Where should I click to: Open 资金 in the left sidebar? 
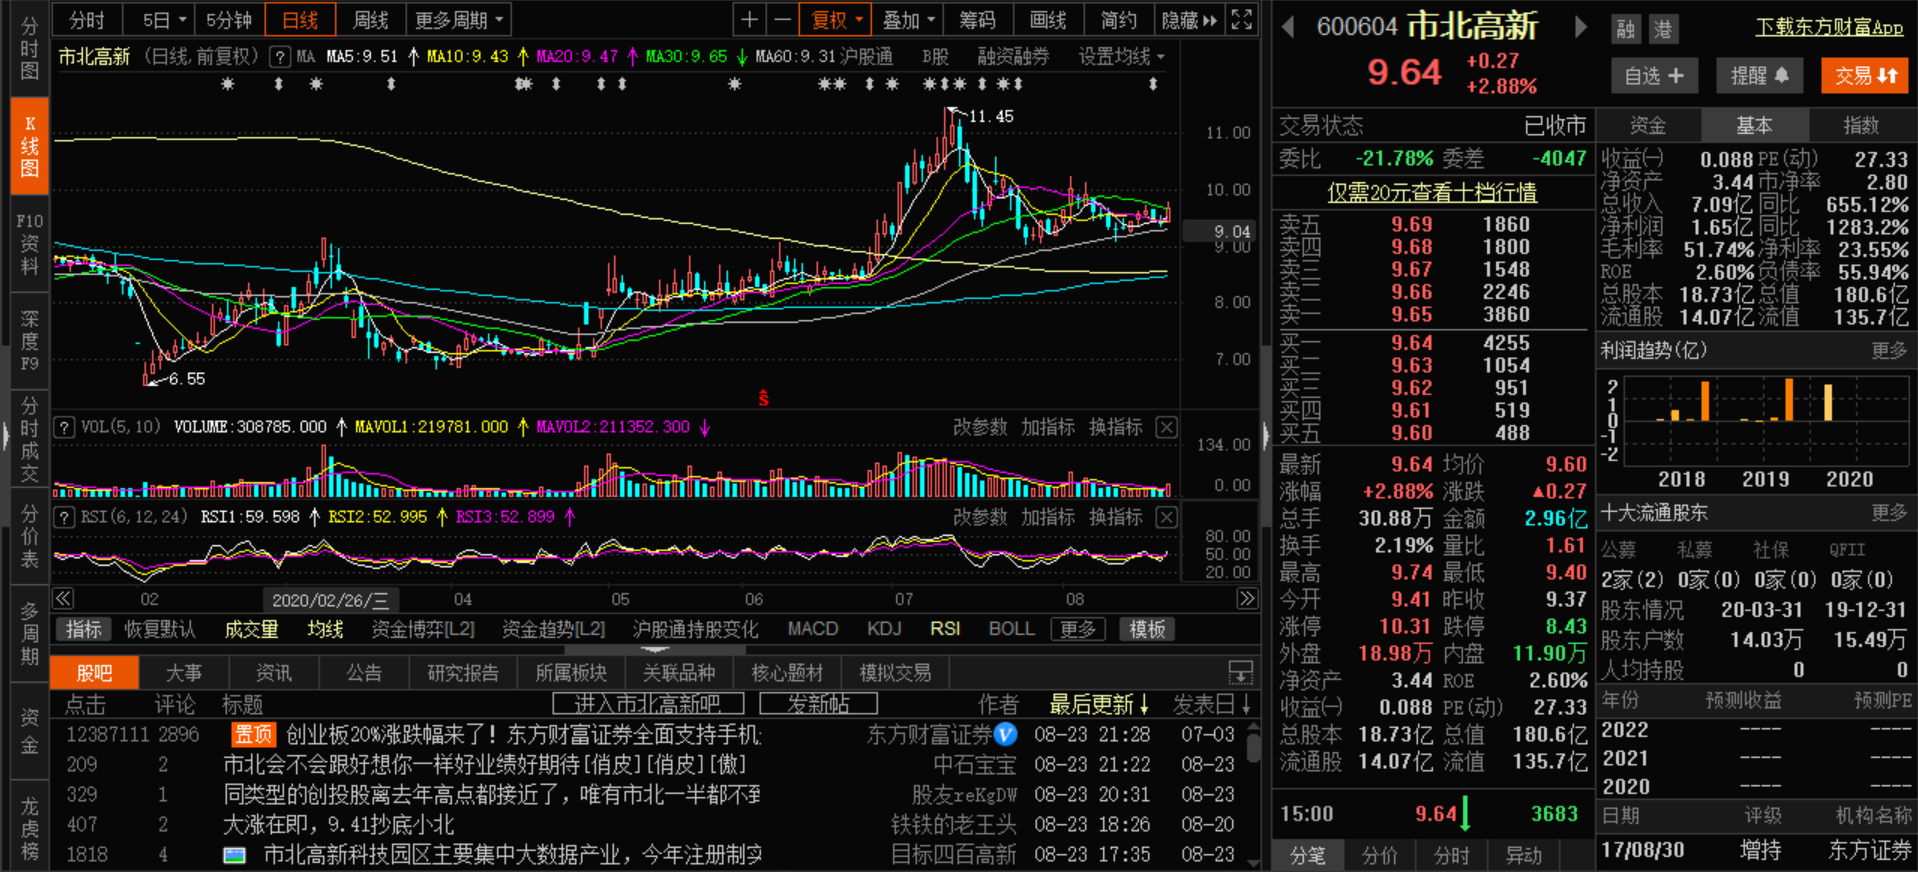pos(30,731)
